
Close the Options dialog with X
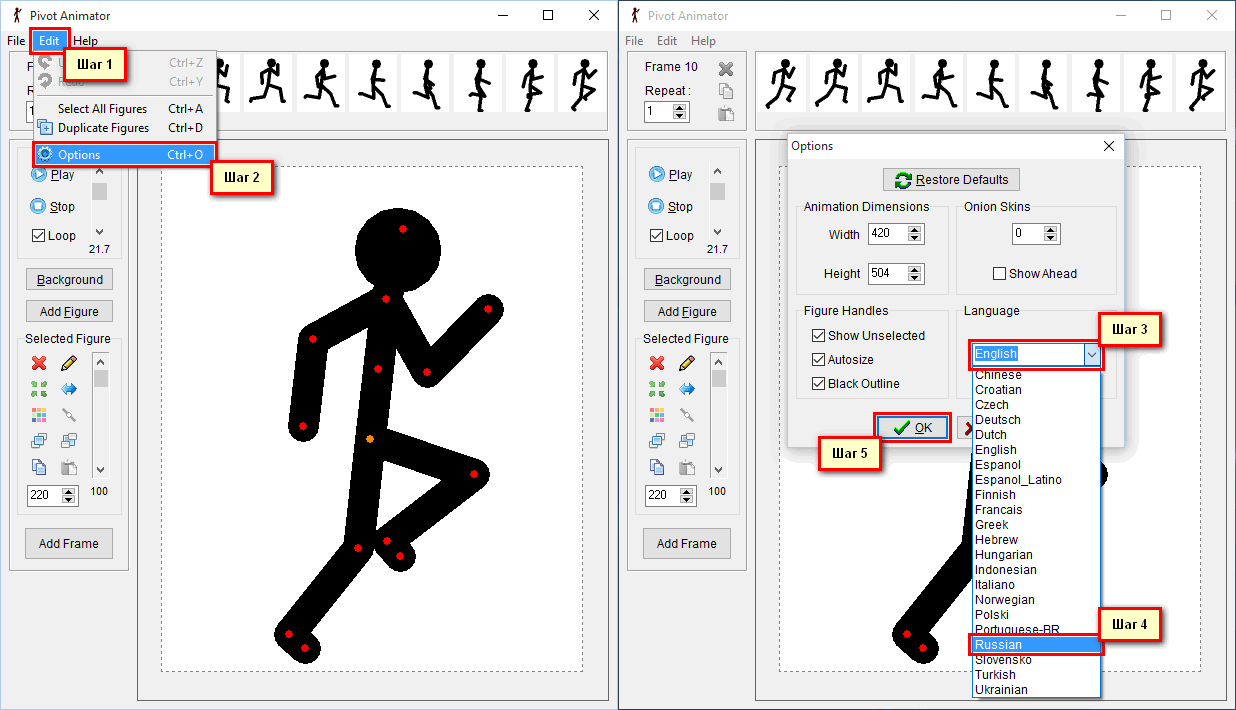pos(1108,146)
